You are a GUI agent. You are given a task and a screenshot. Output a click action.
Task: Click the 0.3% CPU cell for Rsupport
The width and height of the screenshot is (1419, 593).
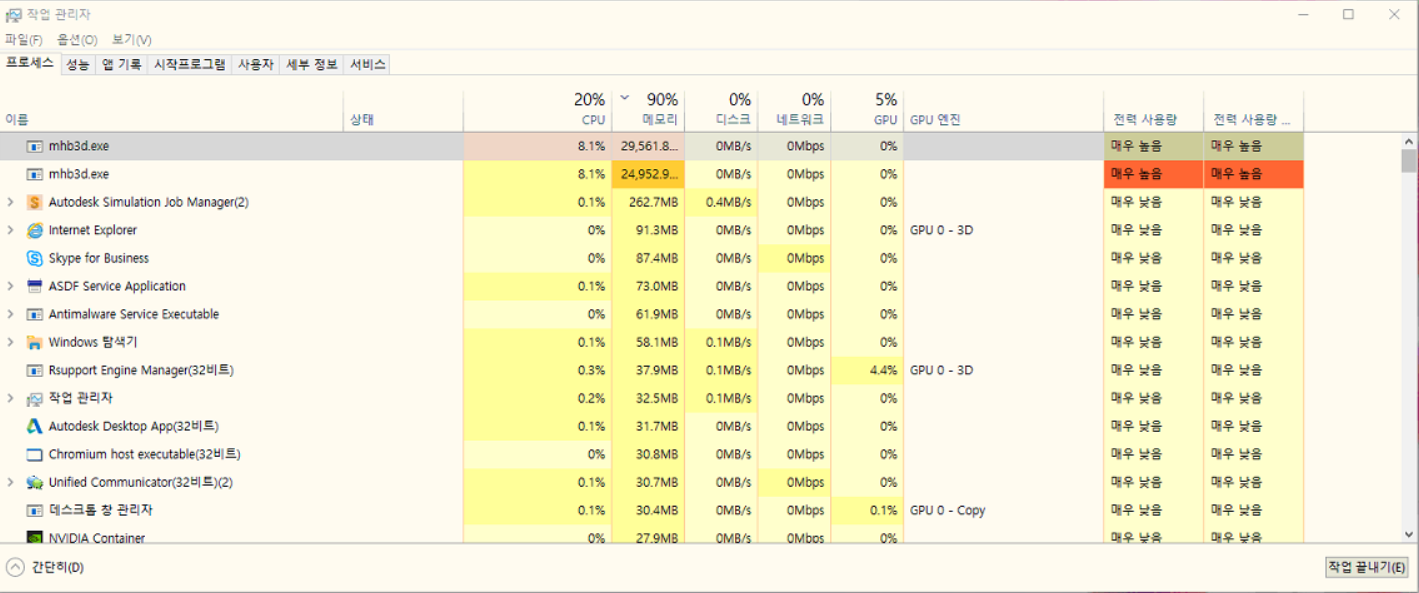click(538, 370)
